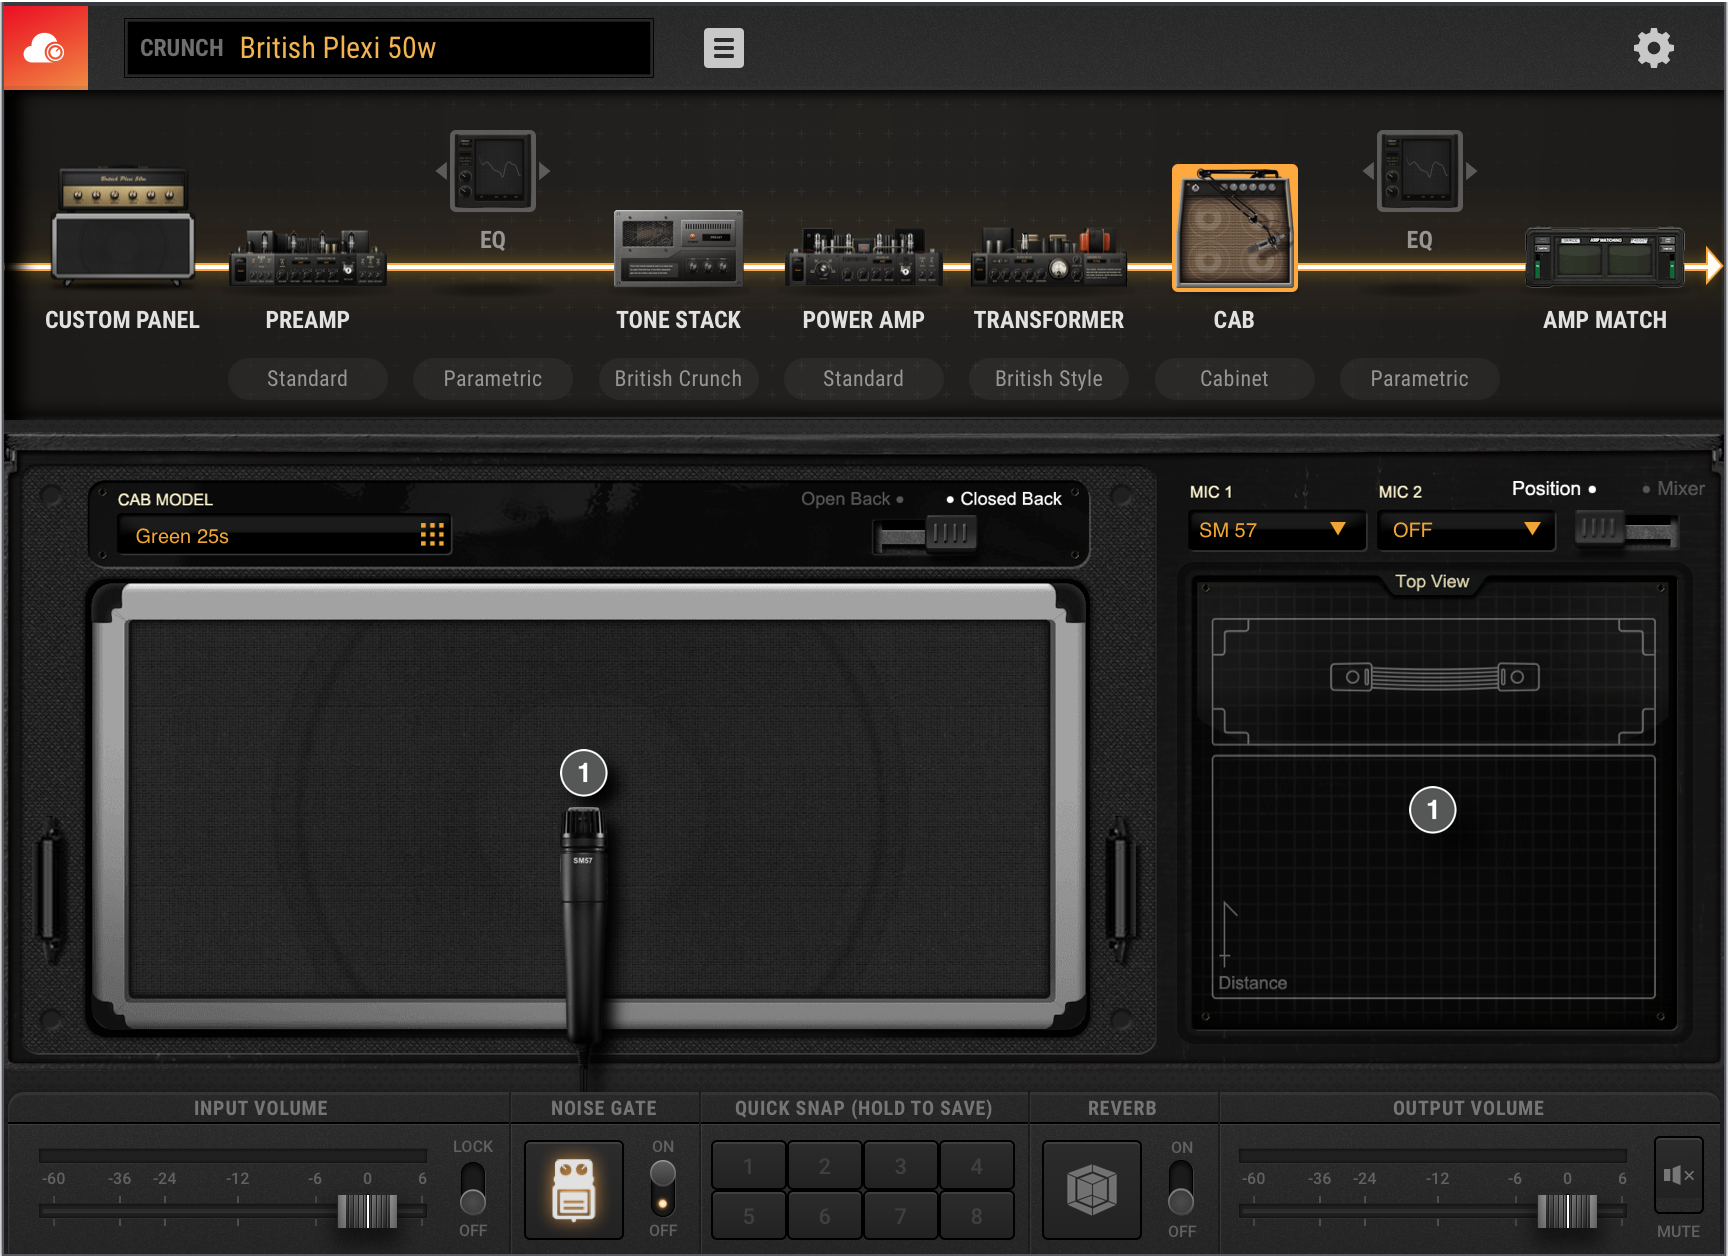Viewport: 1728px width, 1256px height.
Task: Click the Noise Gate pedal icon
Action: pos(574,1190)
